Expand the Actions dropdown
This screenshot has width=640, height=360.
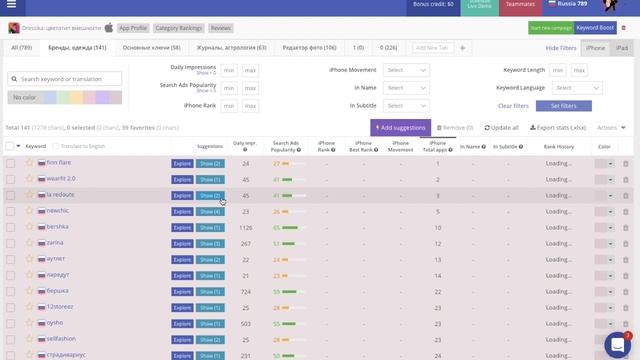point(611,128)
